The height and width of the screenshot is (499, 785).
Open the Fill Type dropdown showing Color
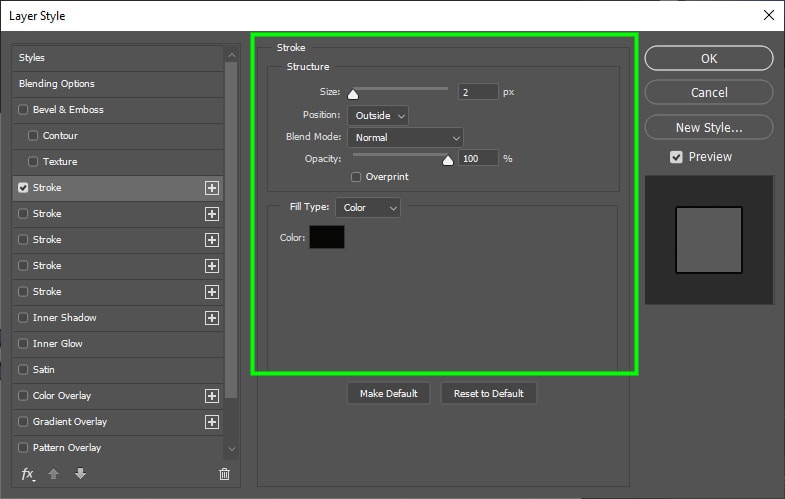(x=368, y=208)
